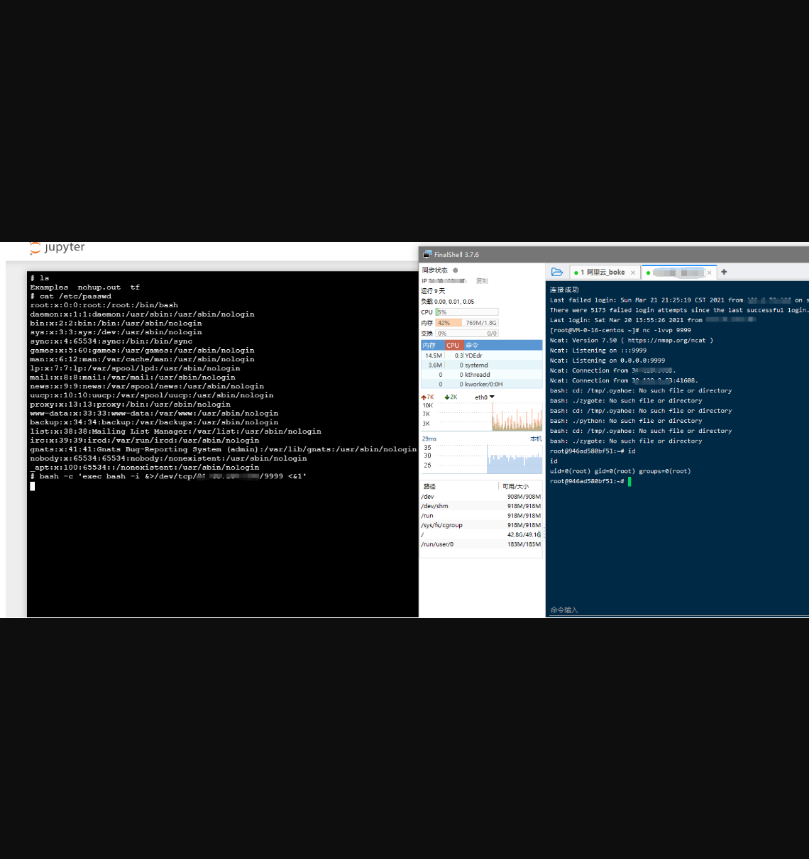Sort processes by CPU column

point(454,345)
